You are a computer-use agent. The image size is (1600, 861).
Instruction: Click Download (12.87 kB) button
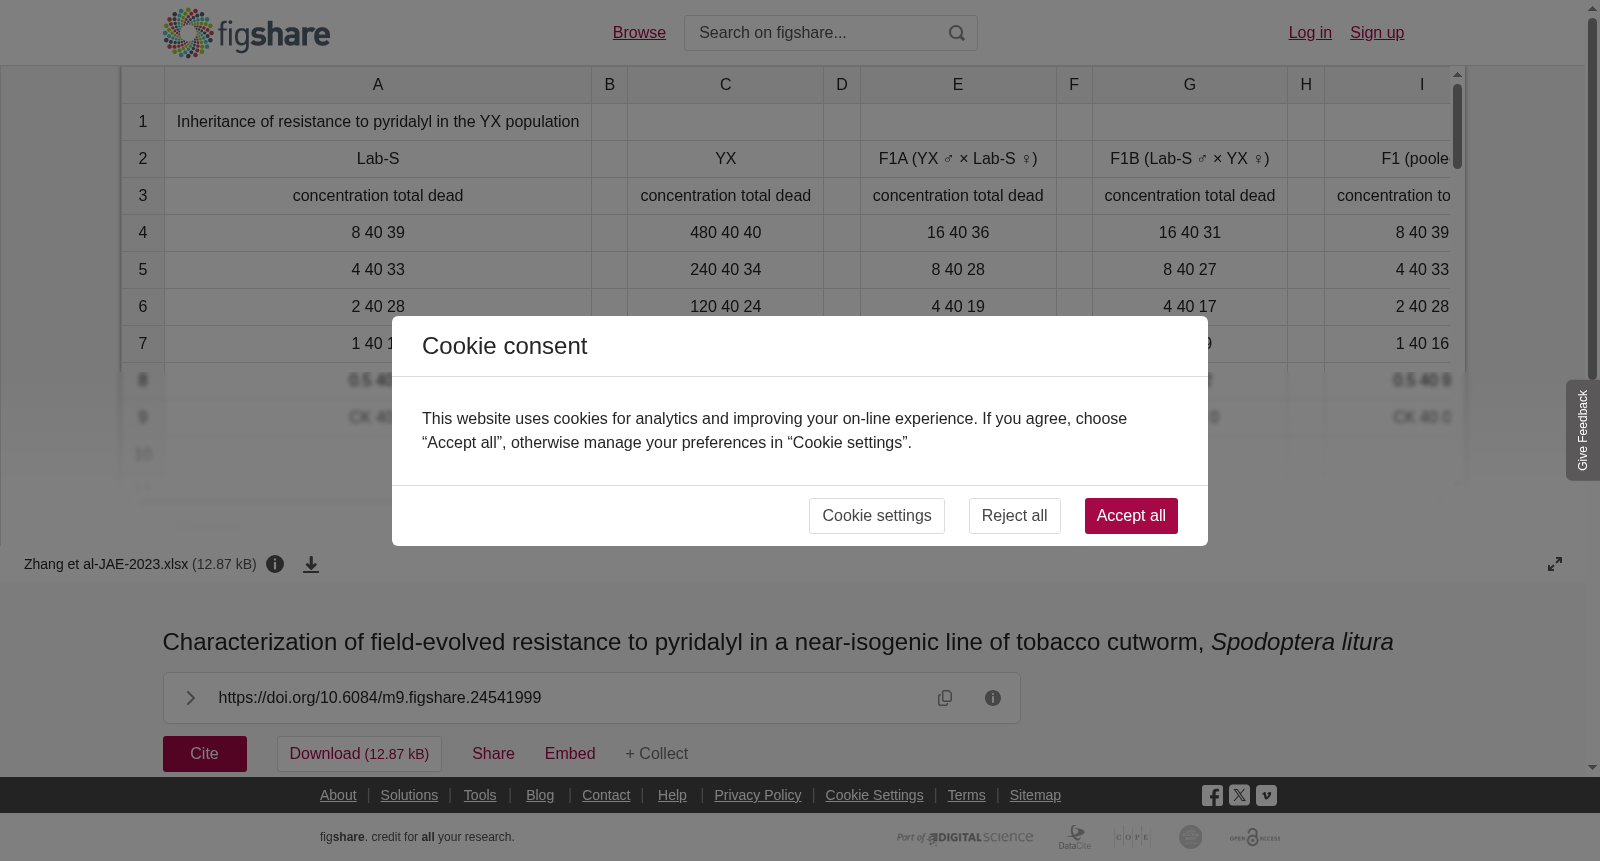coord(359,754)
